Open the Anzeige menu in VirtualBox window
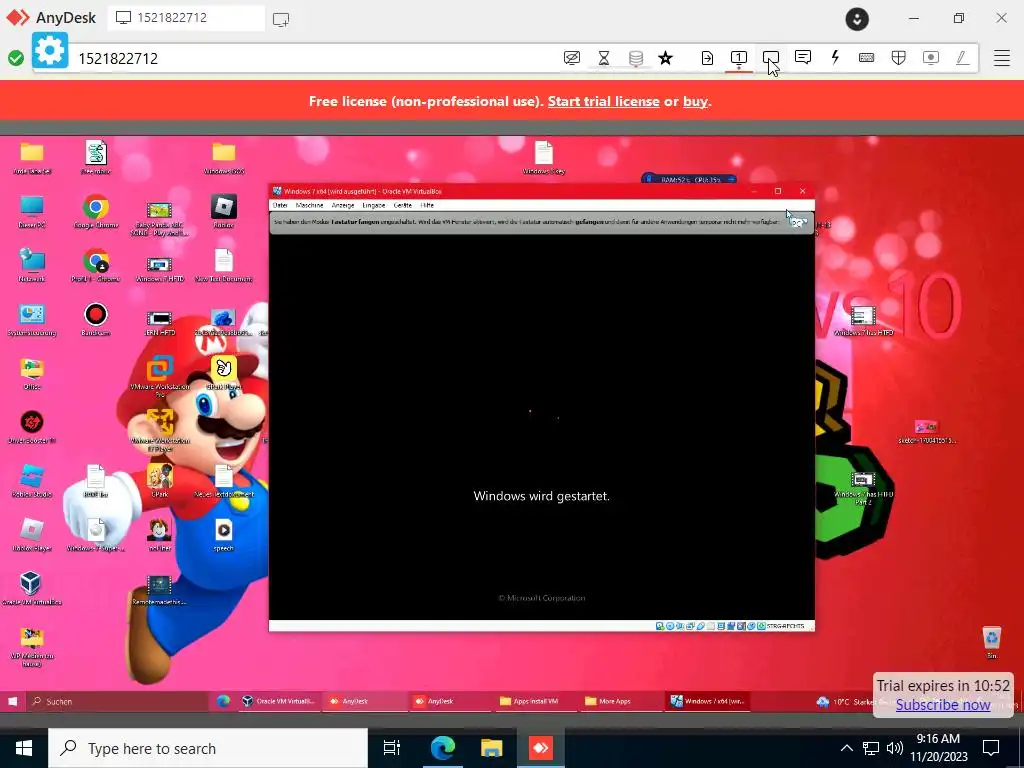The width and height of the screenshot is (1024, 768). (343, 205)
